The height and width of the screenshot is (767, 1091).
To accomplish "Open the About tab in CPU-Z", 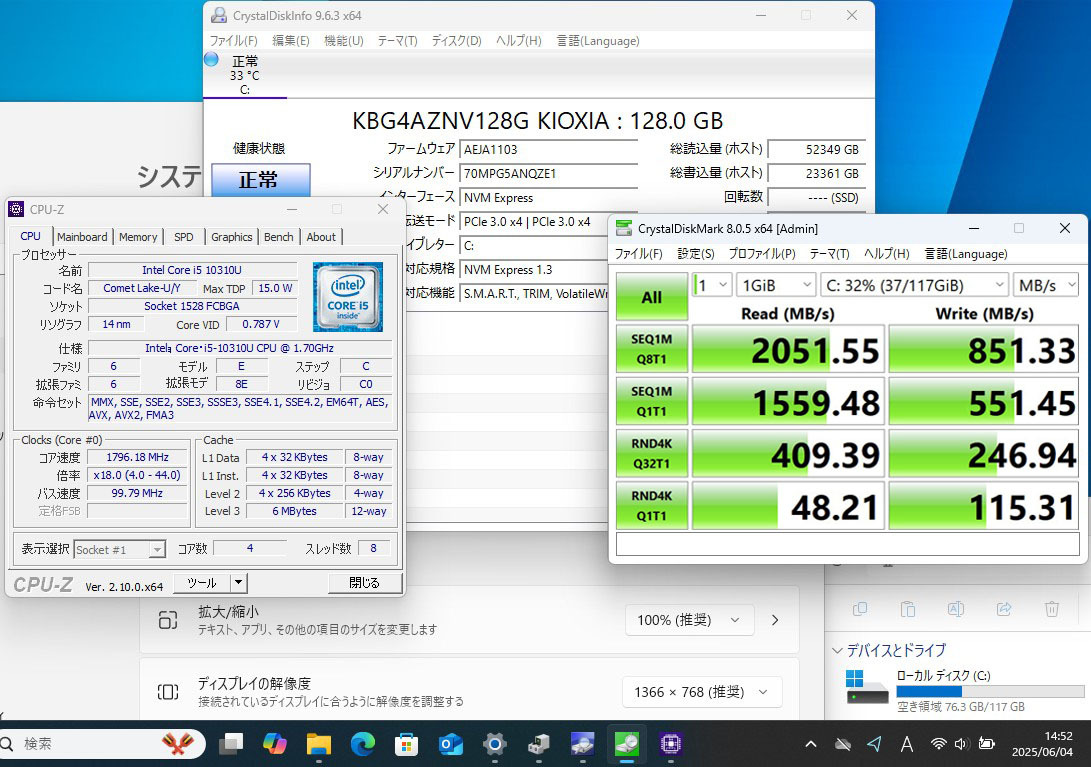I will [x=321, y=237].
